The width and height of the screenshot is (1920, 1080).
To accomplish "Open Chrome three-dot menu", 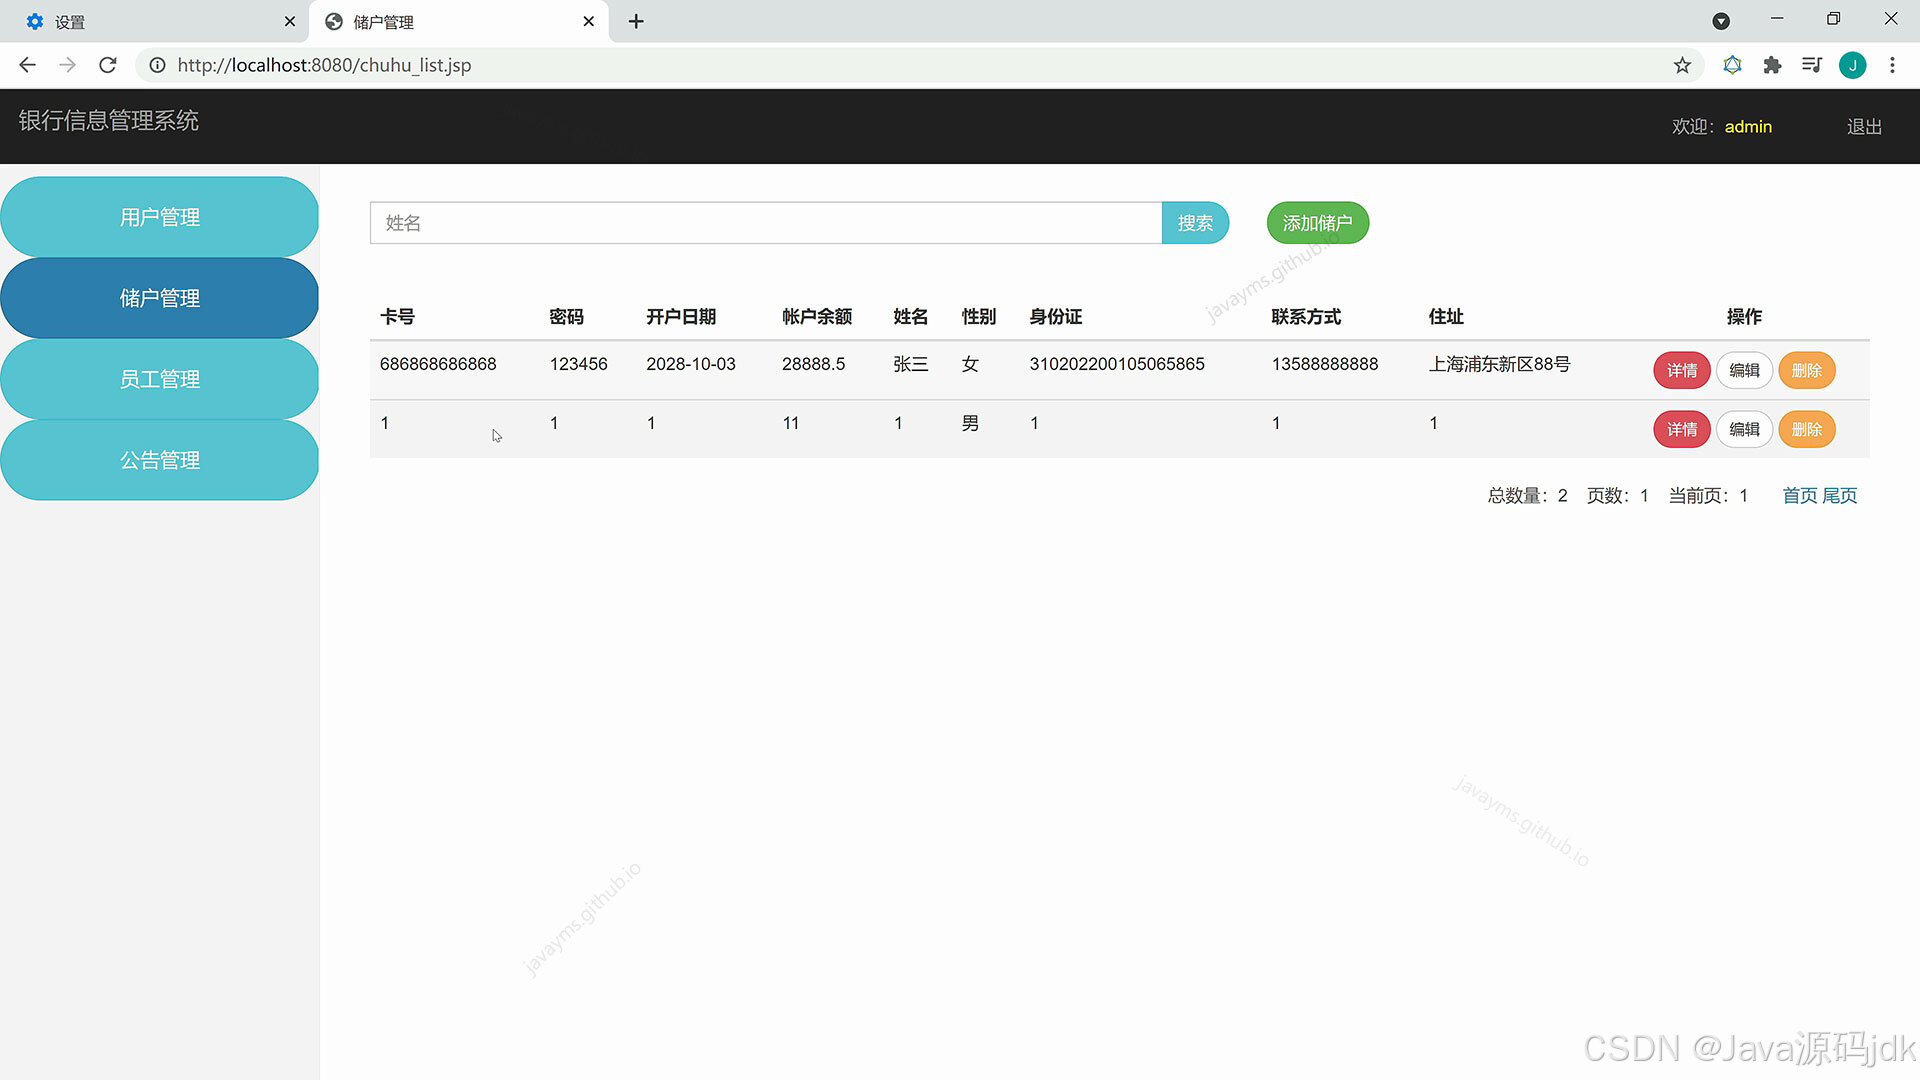I will coord(1892,65).
